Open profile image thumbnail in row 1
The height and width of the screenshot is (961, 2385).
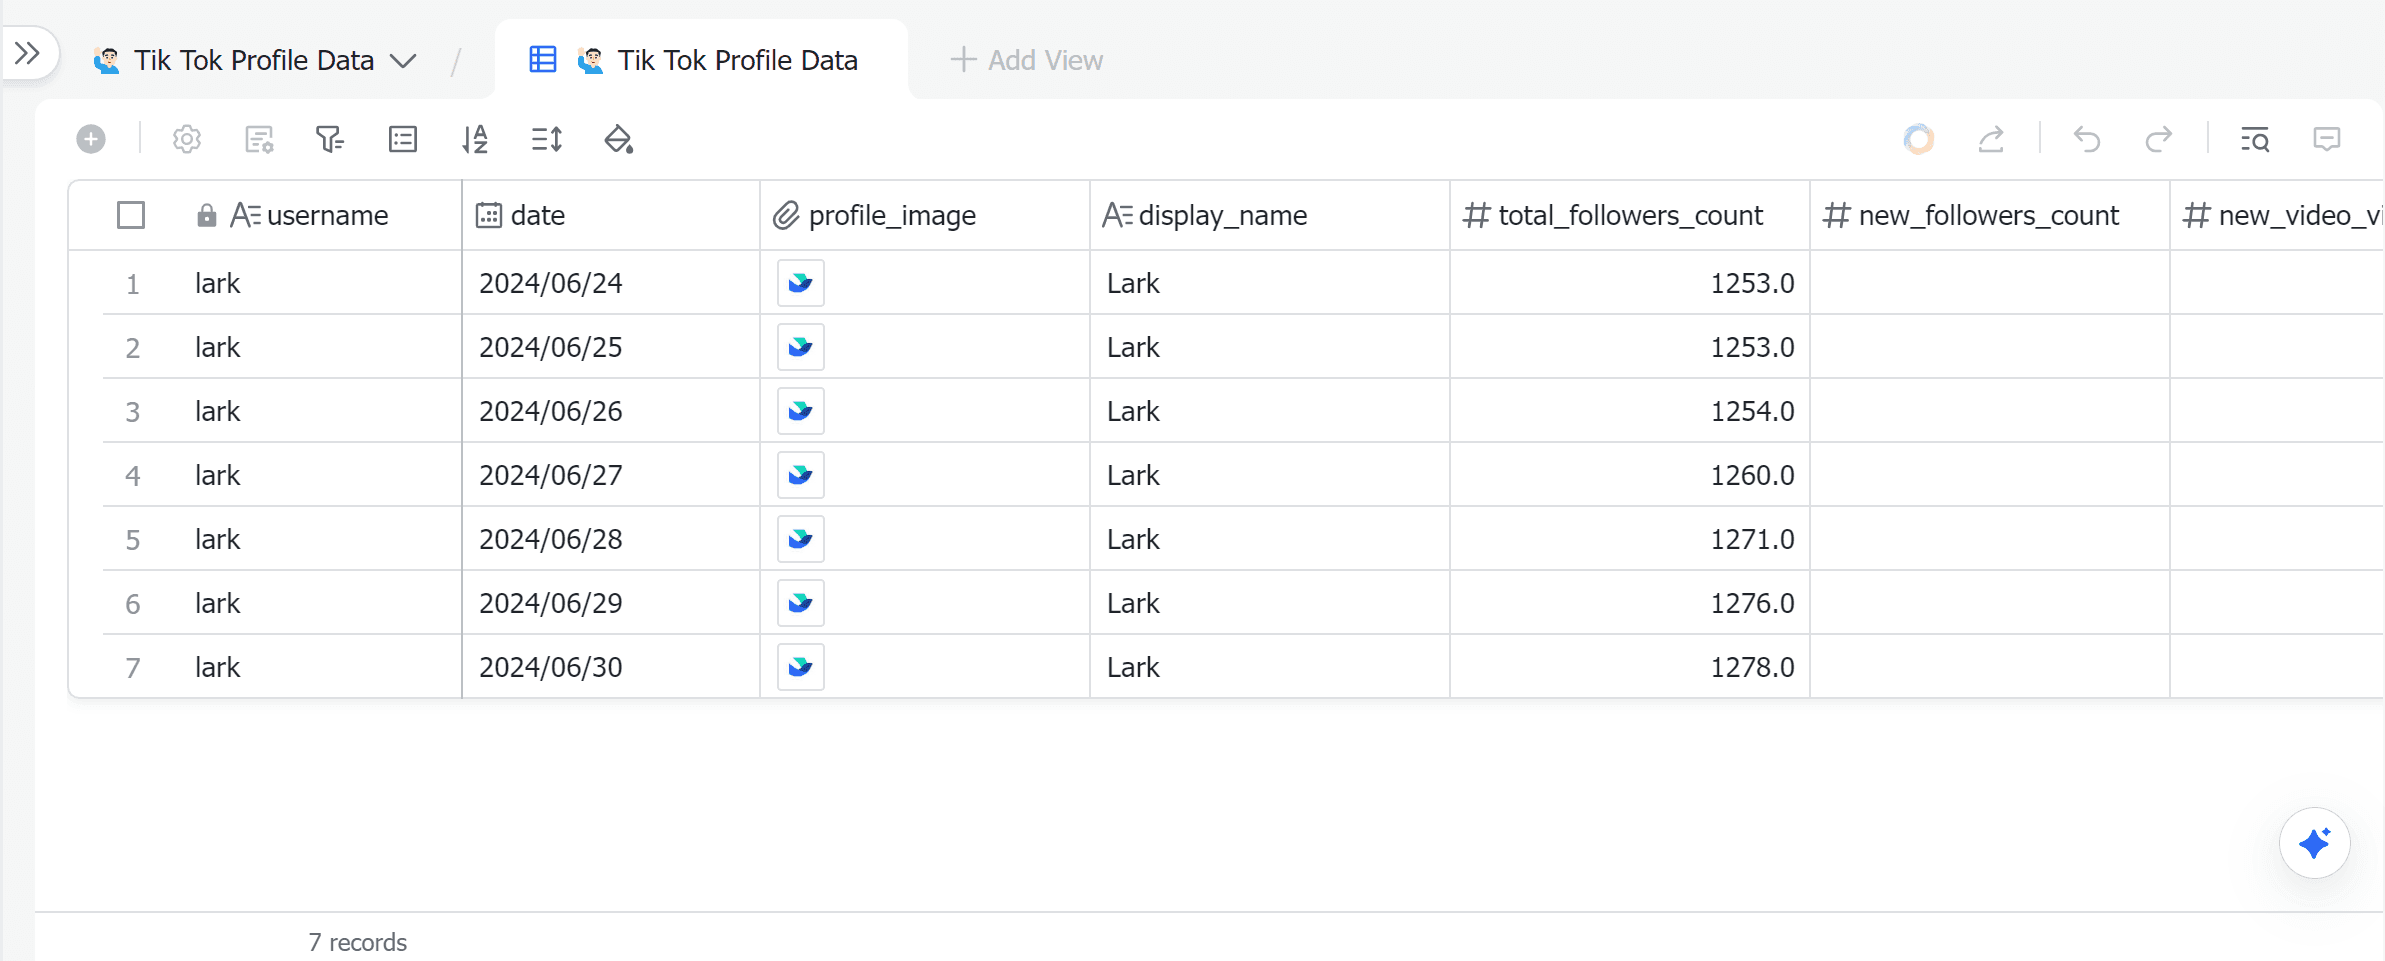coord(801,283)
